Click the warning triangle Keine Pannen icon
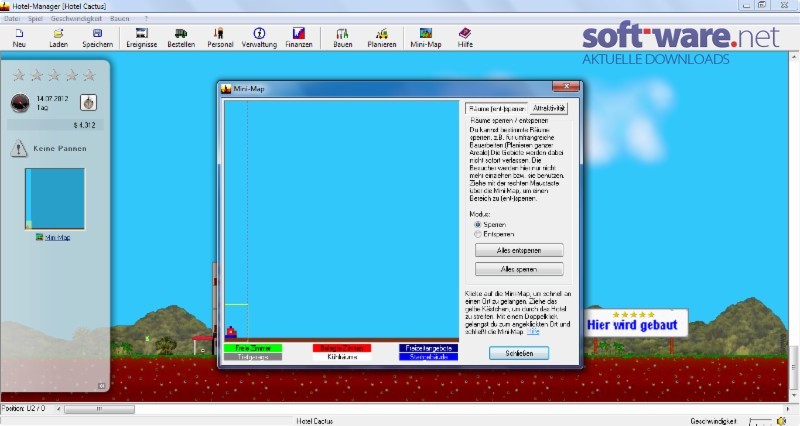Screen dimensions: 800x426 [19, 148]
